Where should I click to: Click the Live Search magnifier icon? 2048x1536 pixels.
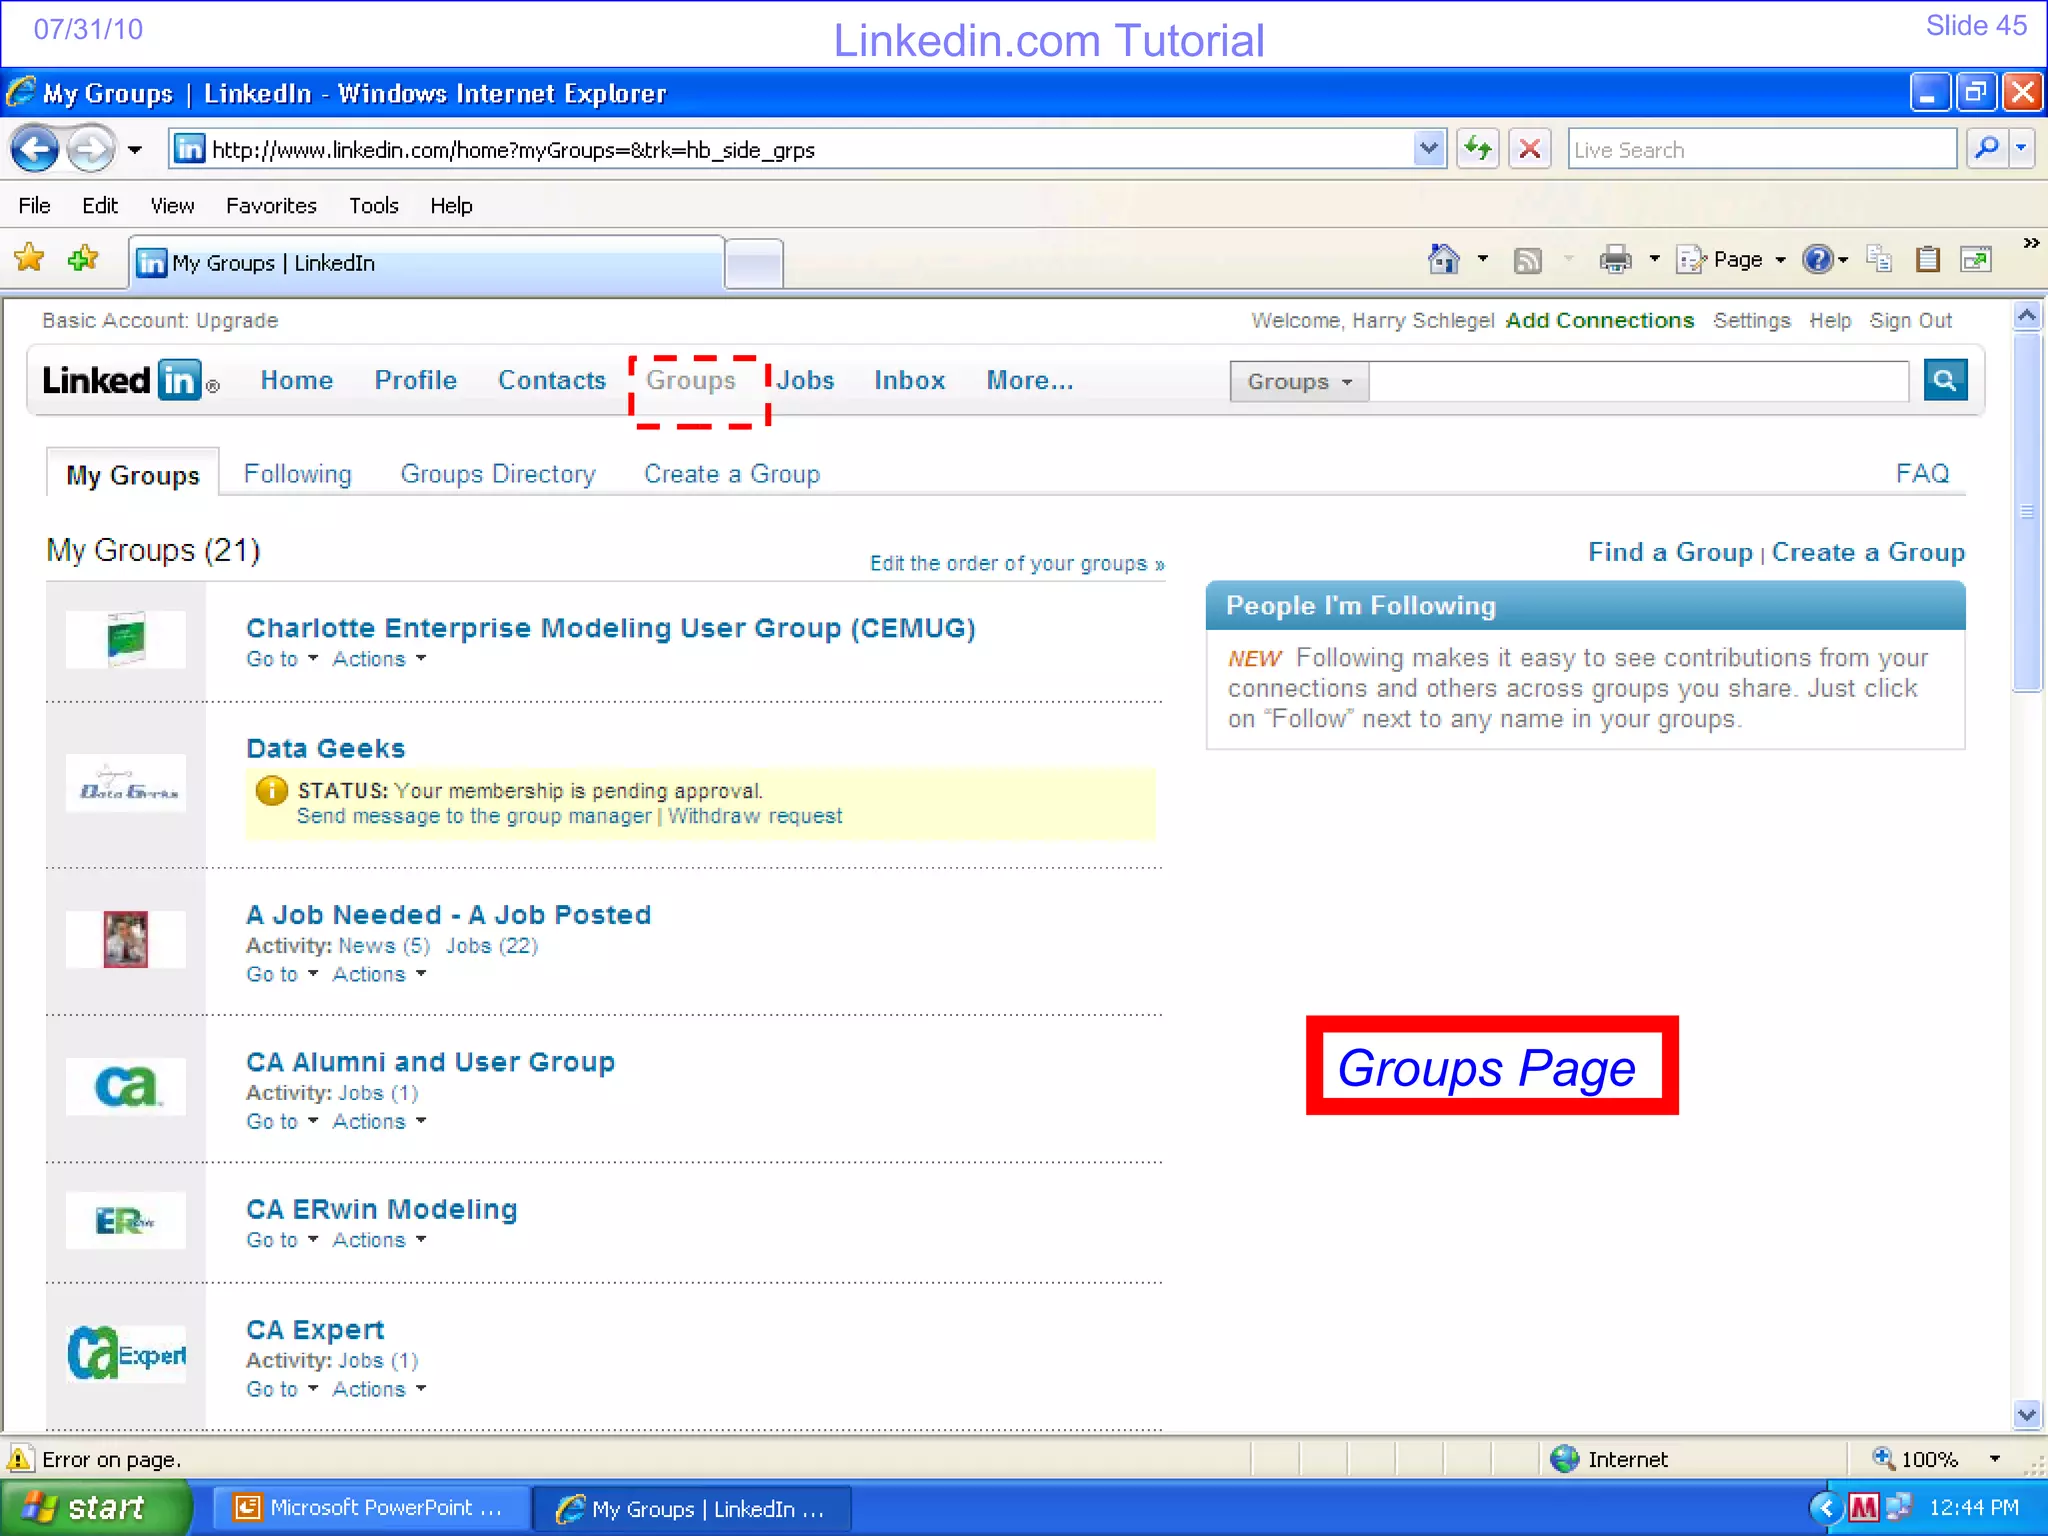pos(1987,149)
